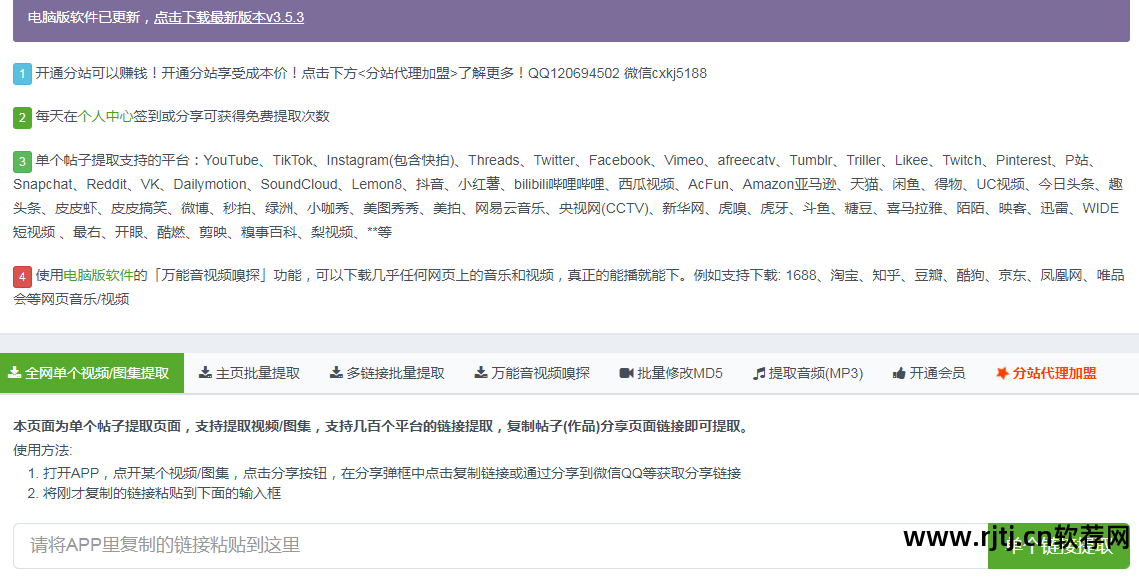Open the 分站代理加盟 tab

1045,373
